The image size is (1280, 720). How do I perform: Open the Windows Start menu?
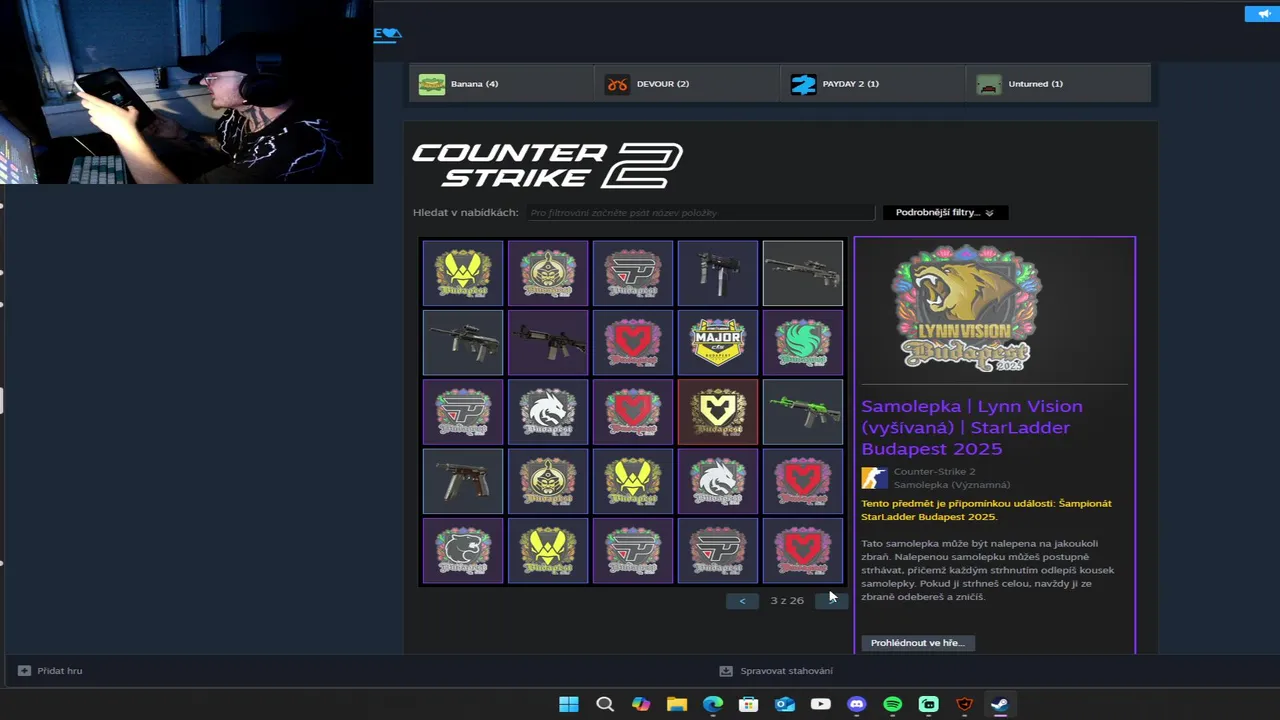click(x=569, y=704)
